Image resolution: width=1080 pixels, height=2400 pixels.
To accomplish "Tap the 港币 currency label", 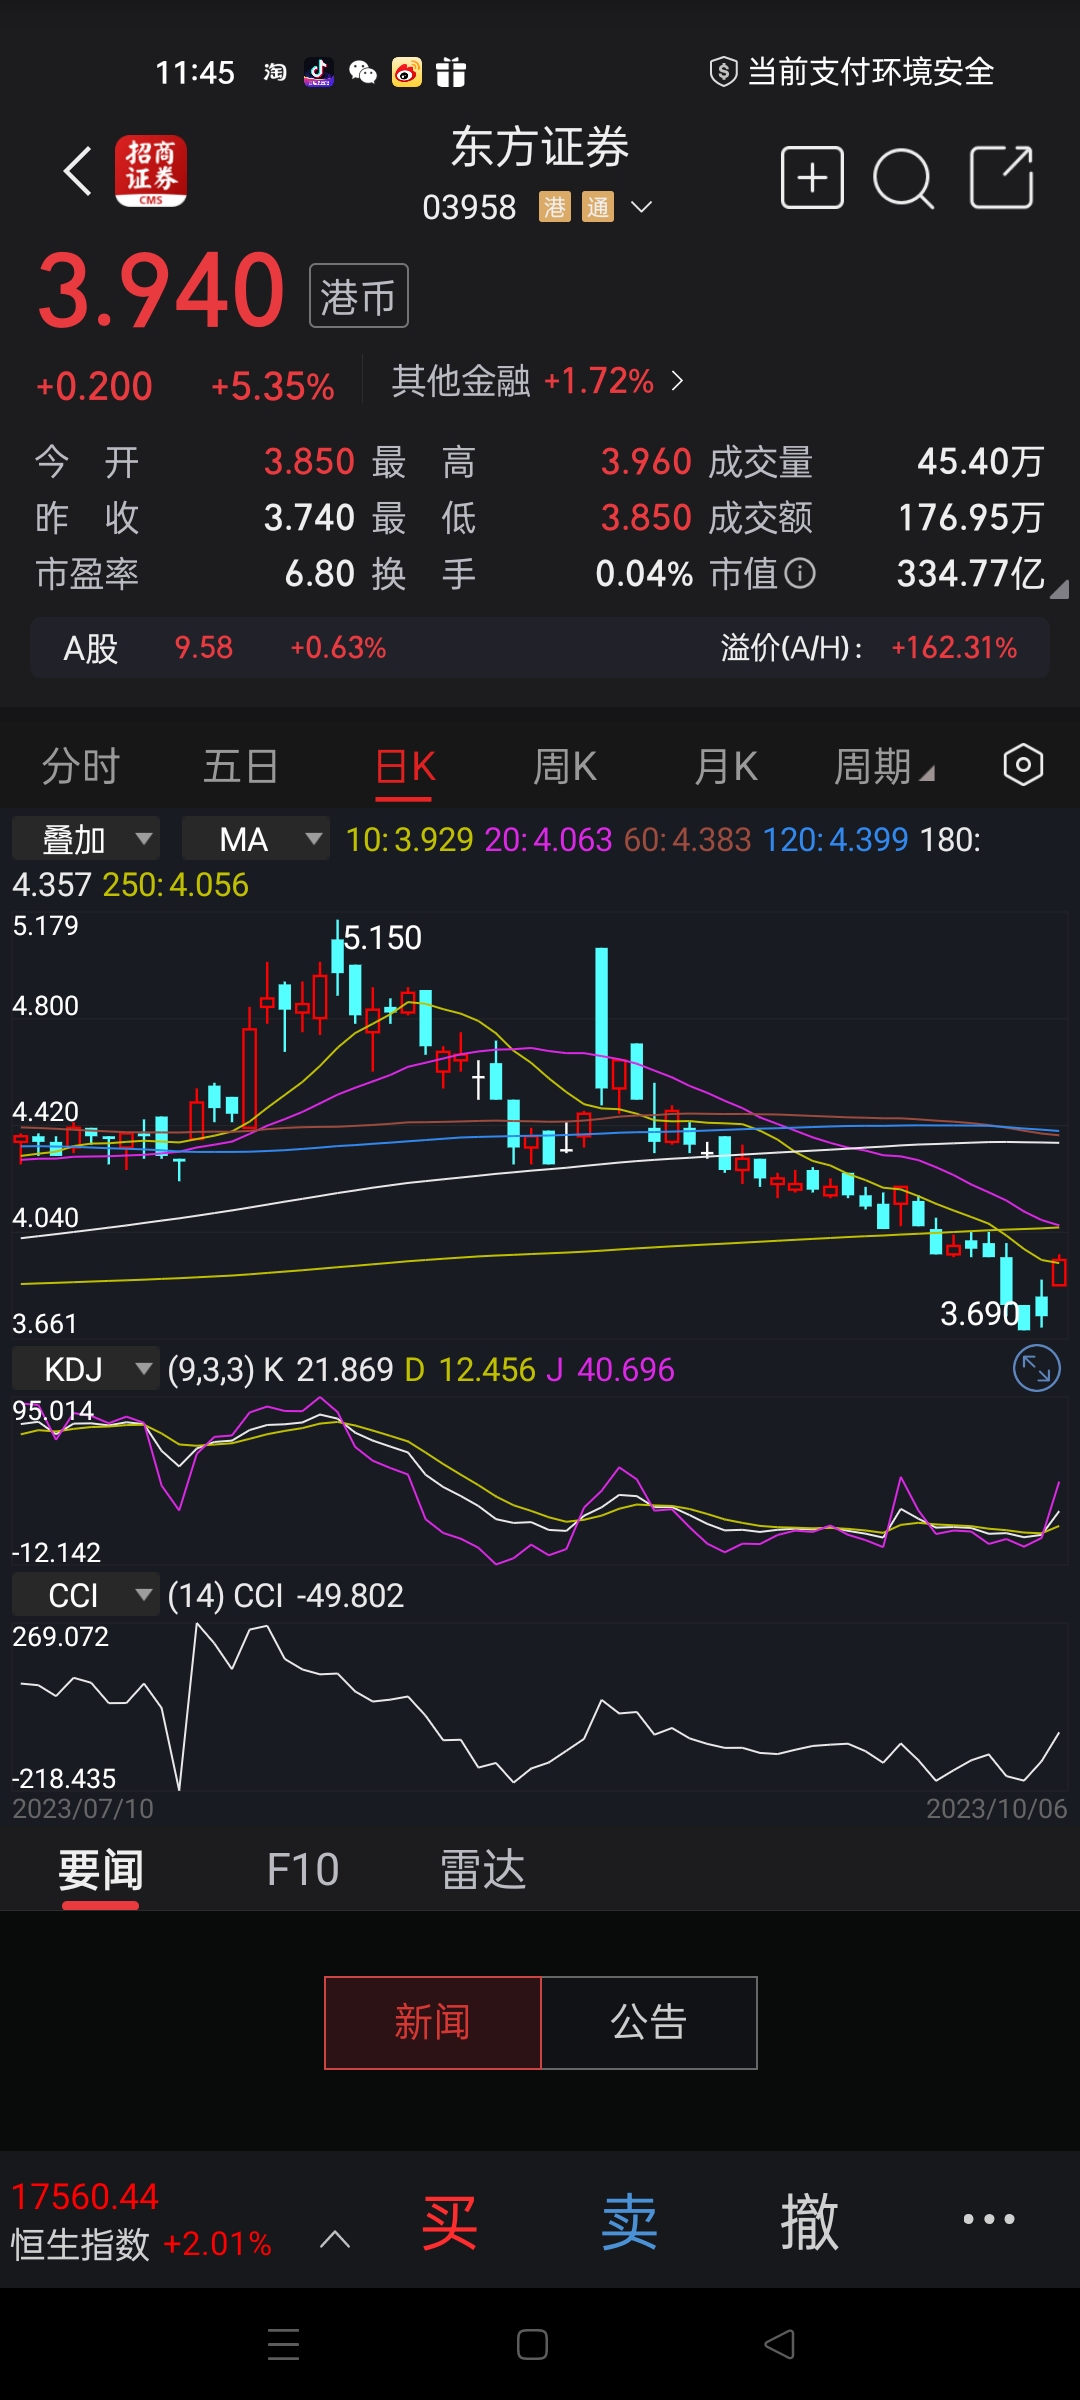I will click(x=359, y=296).
